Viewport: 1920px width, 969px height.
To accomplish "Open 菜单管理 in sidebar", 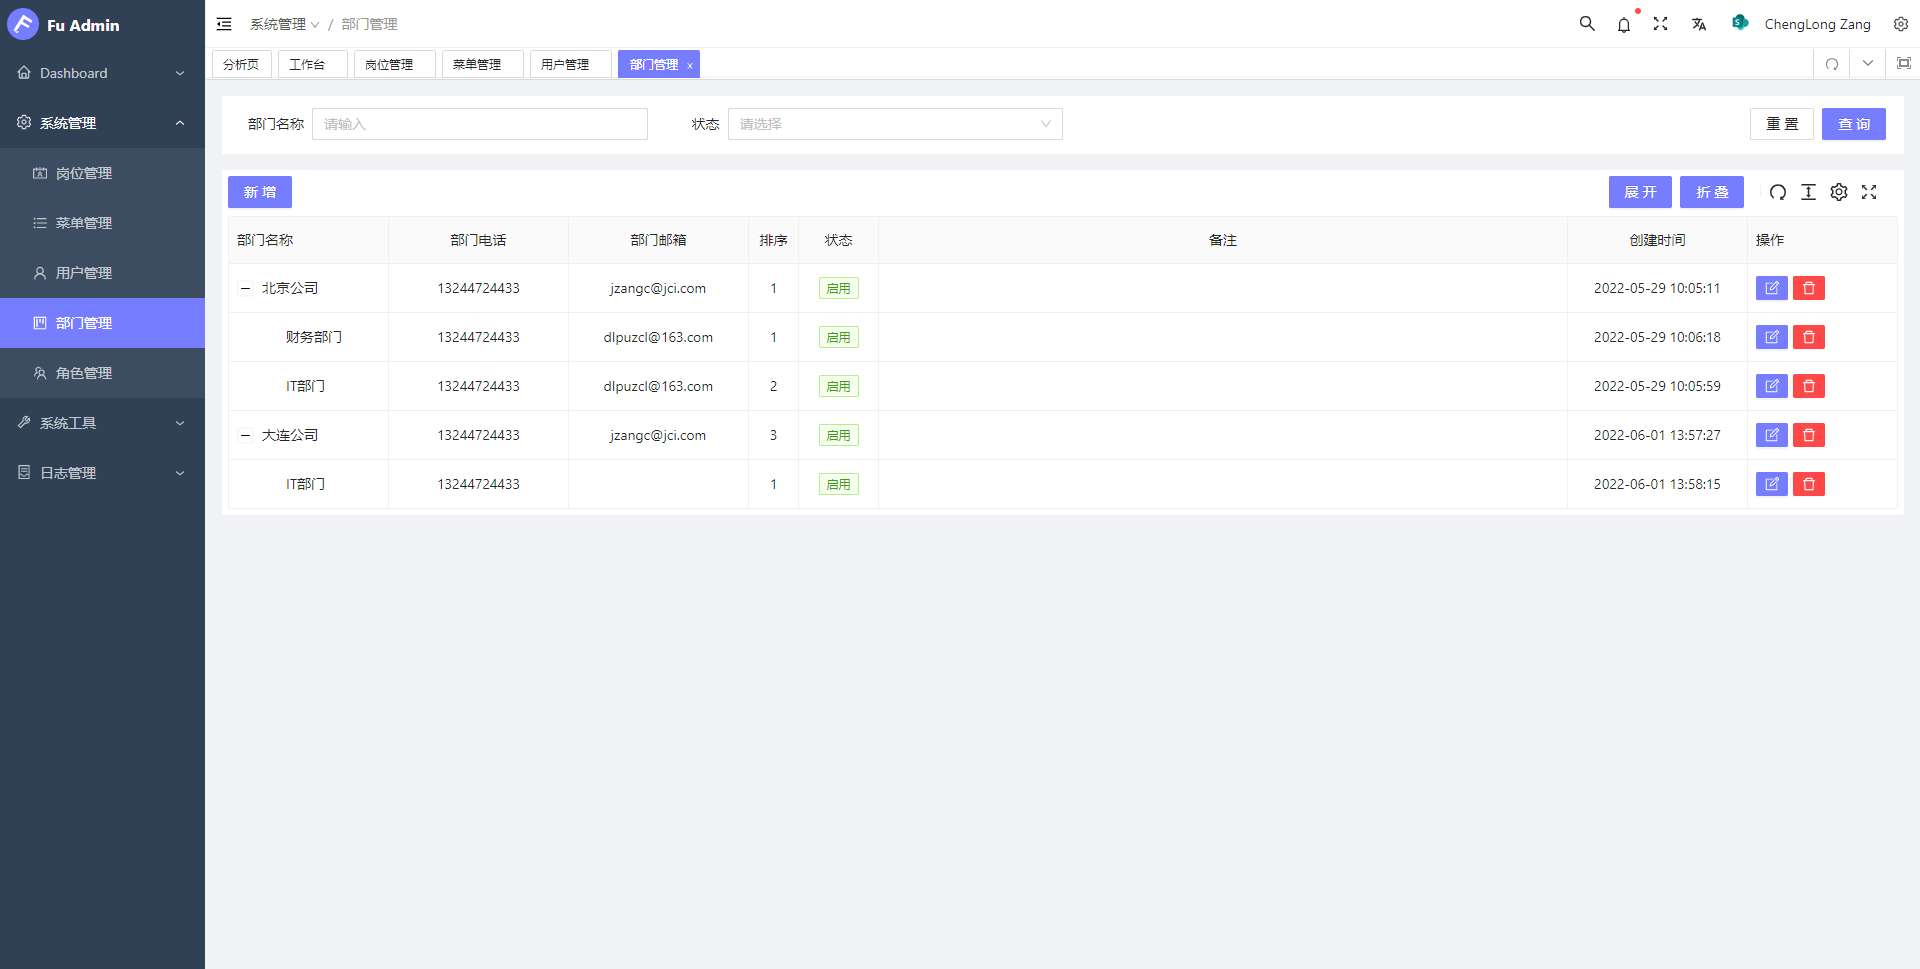I will click(102, 223).
